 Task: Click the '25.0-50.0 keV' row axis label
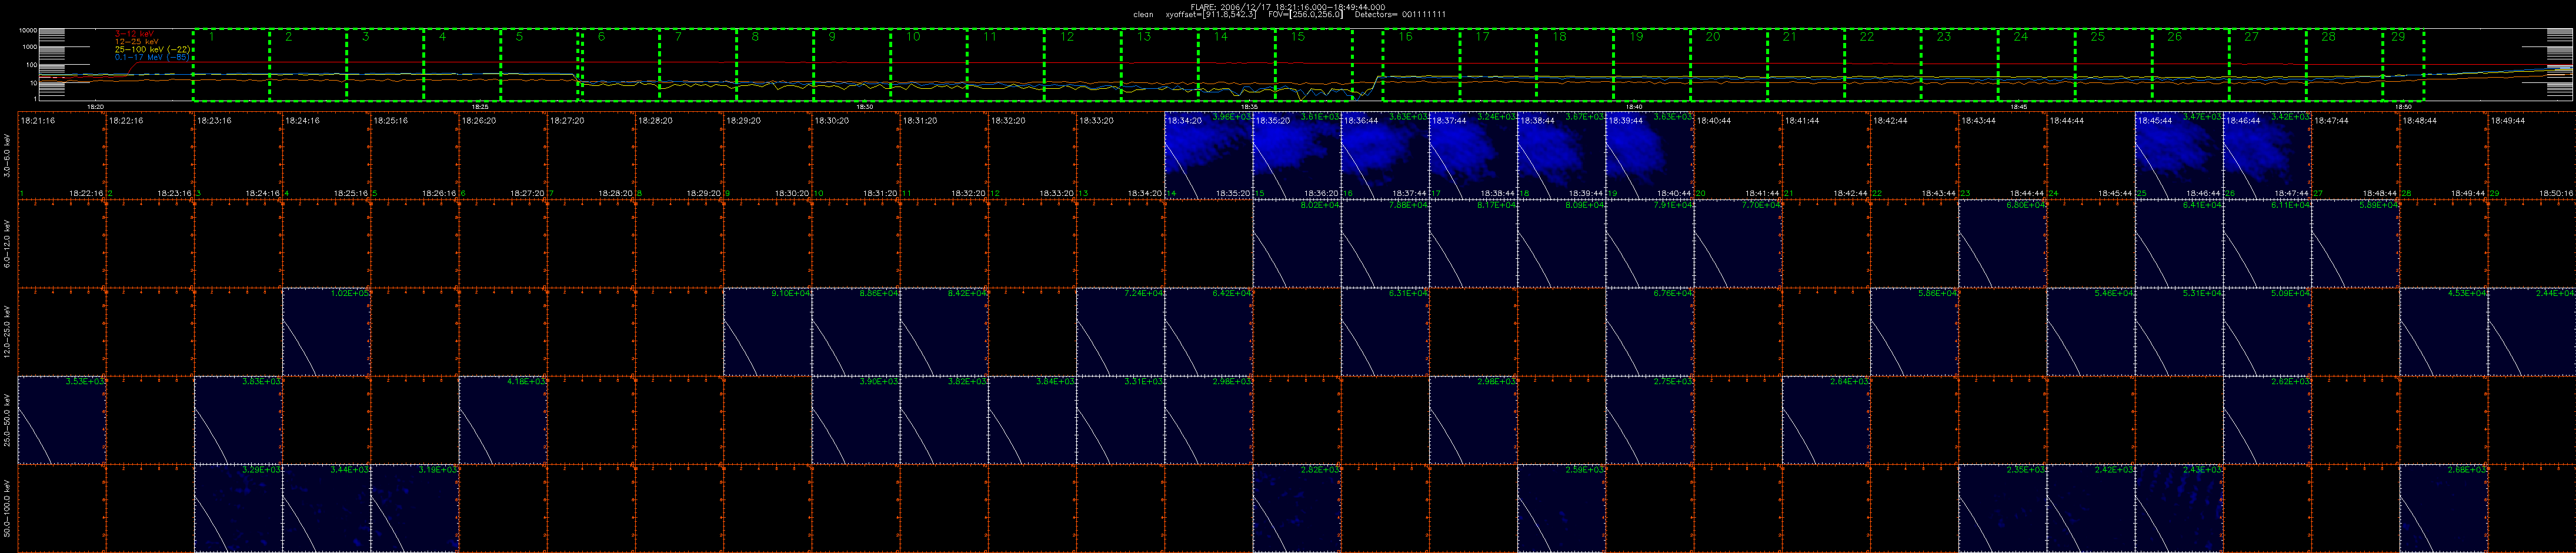click(x=8, y=420)
